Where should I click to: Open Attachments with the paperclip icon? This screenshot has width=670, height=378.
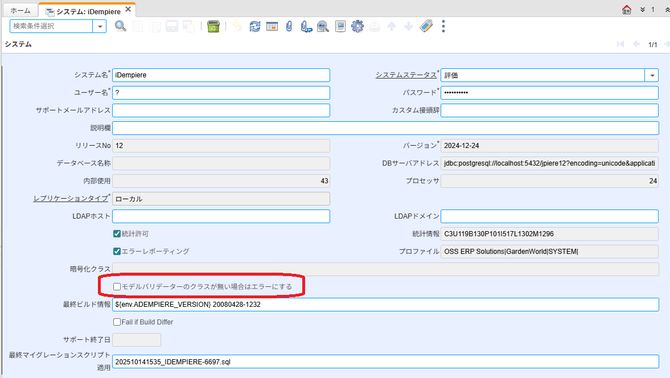click(289, 26)
